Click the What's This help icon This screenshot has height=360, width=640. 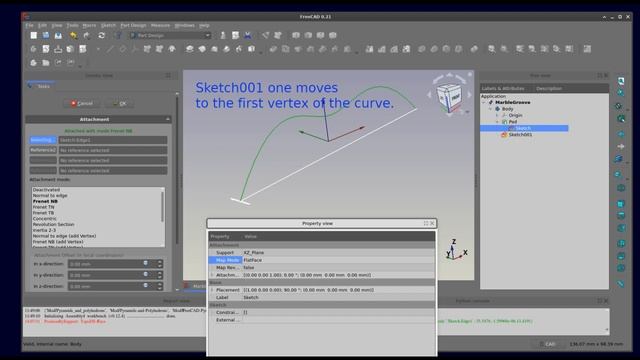pos(118,36)
